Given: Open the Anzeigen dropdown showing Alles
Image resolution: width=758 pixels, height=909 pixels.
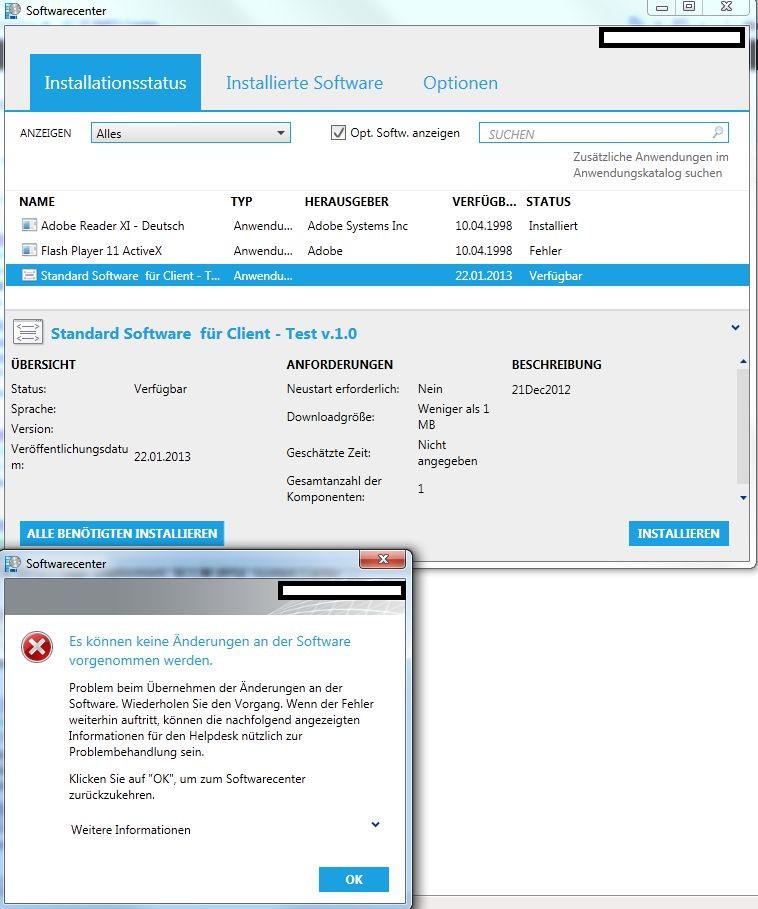Looking at the screenshot, I should point(191,133).
